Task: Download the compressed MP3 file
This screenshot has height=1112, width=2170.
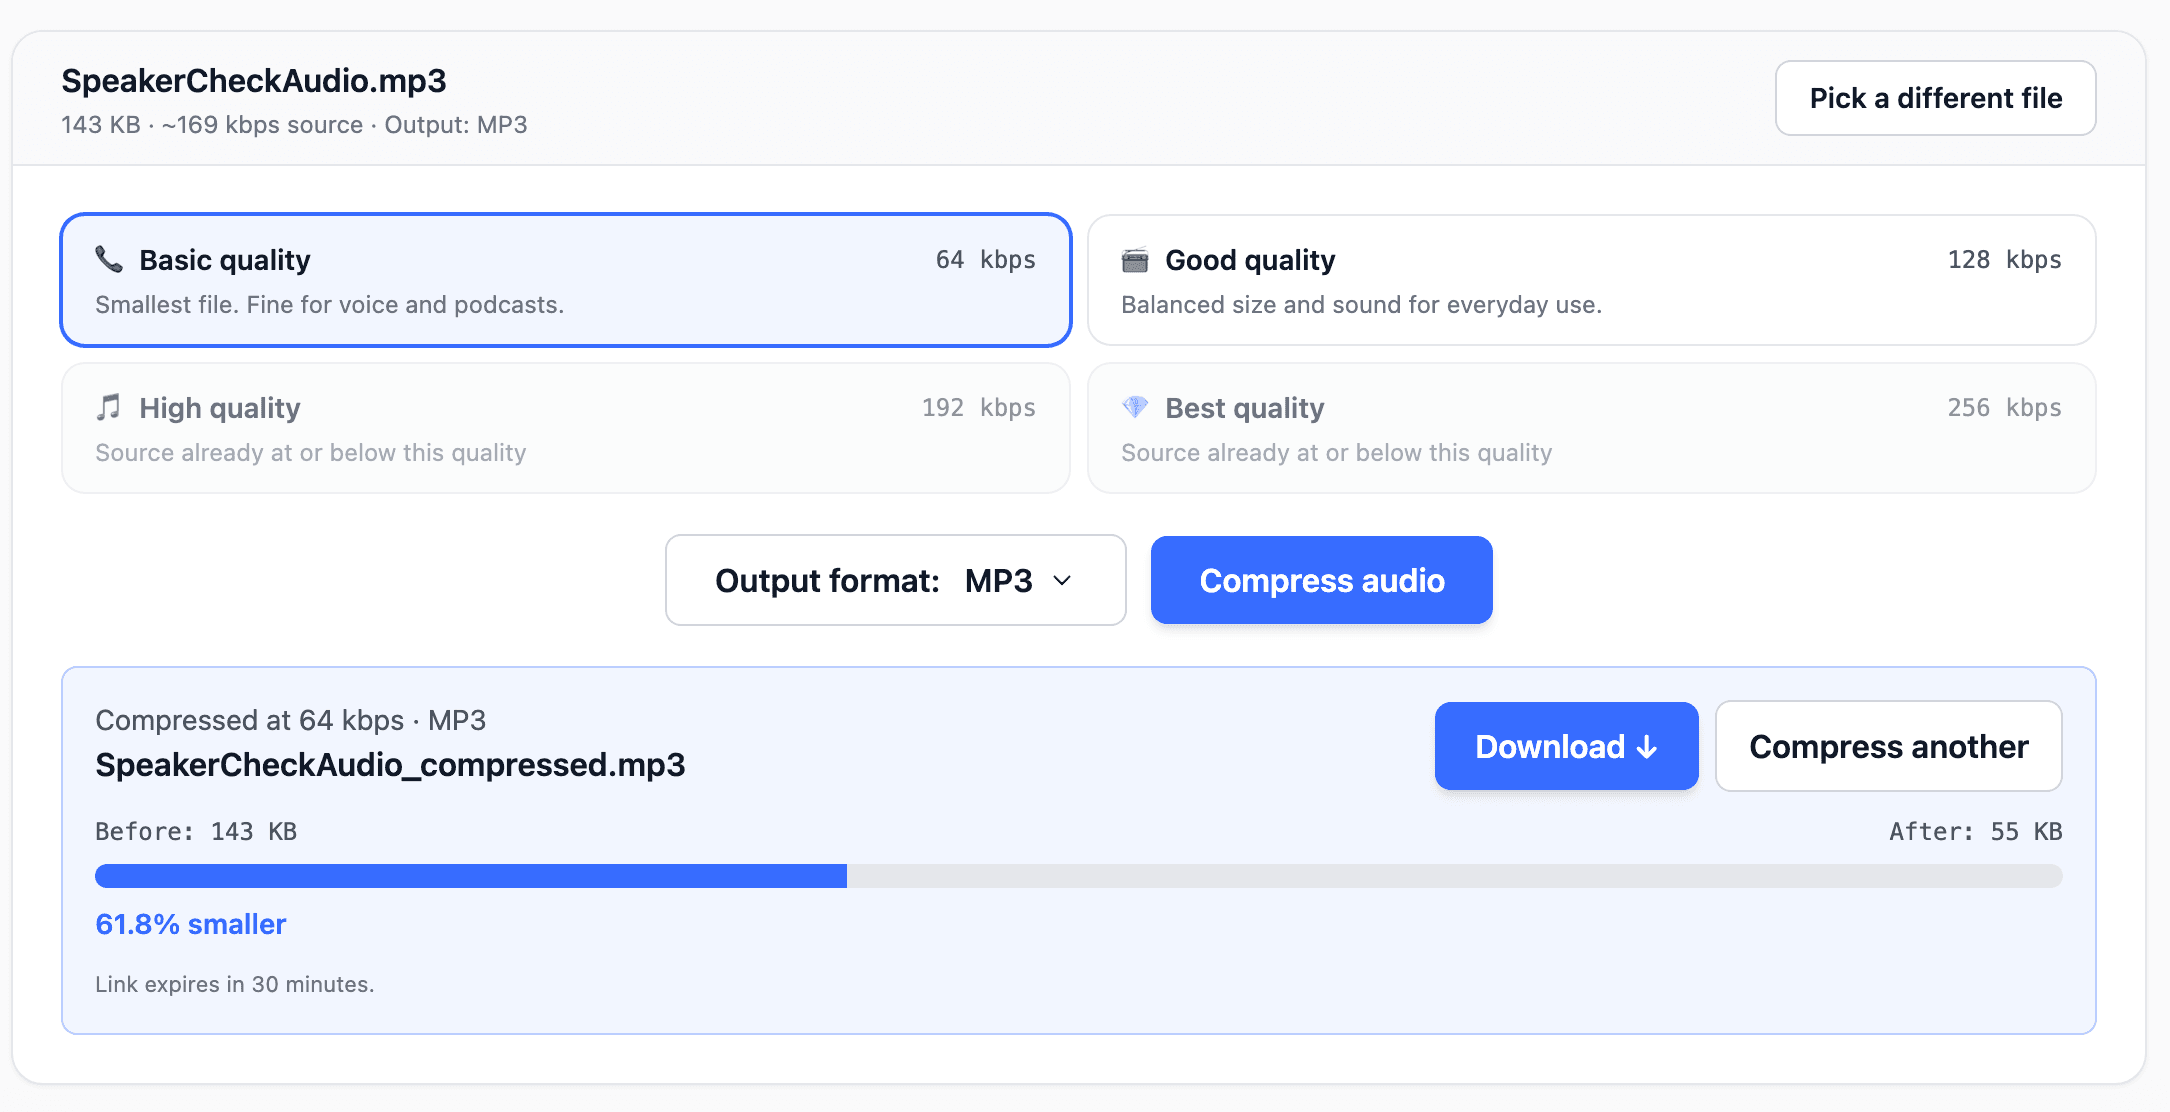Action: tap(1566, 746)
